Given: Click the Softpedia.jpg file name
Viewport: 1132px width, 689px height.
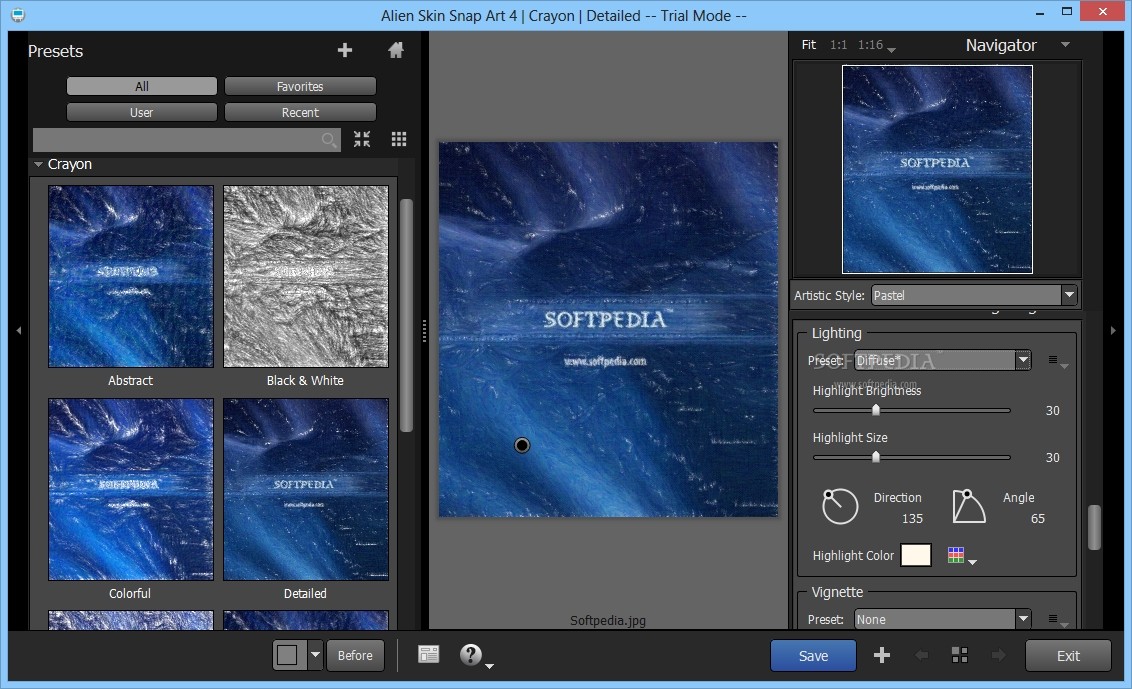Looking at the screenshot, I should click(608, 620).
